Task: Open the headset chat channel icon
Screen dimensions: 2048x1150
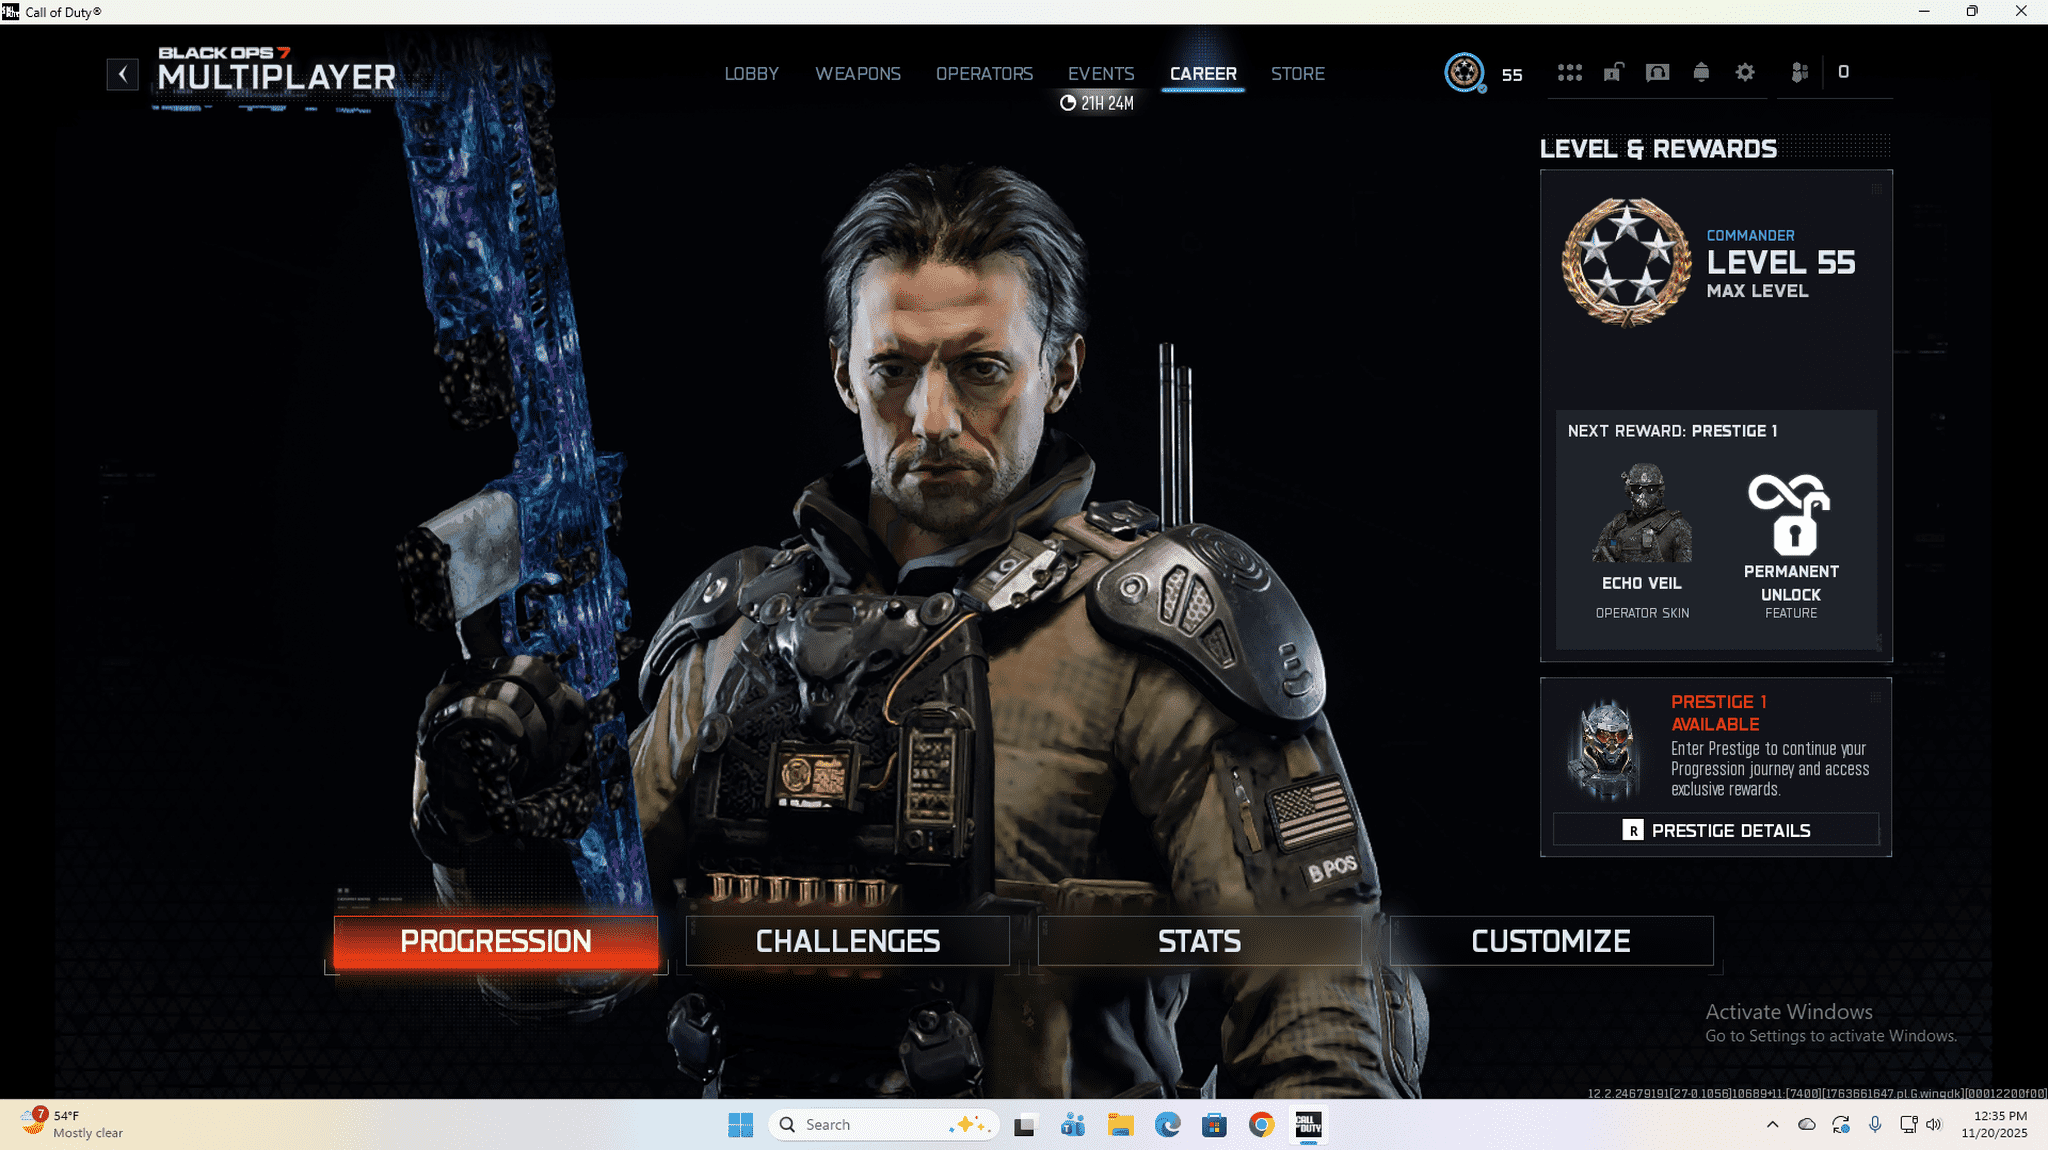Action: [1657, 72]
